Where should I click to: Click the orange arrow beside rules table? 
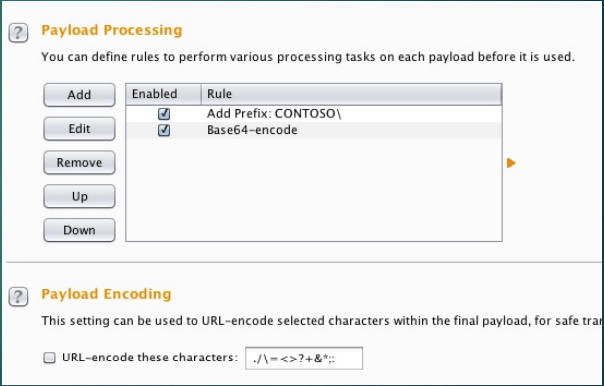(511, 163)
